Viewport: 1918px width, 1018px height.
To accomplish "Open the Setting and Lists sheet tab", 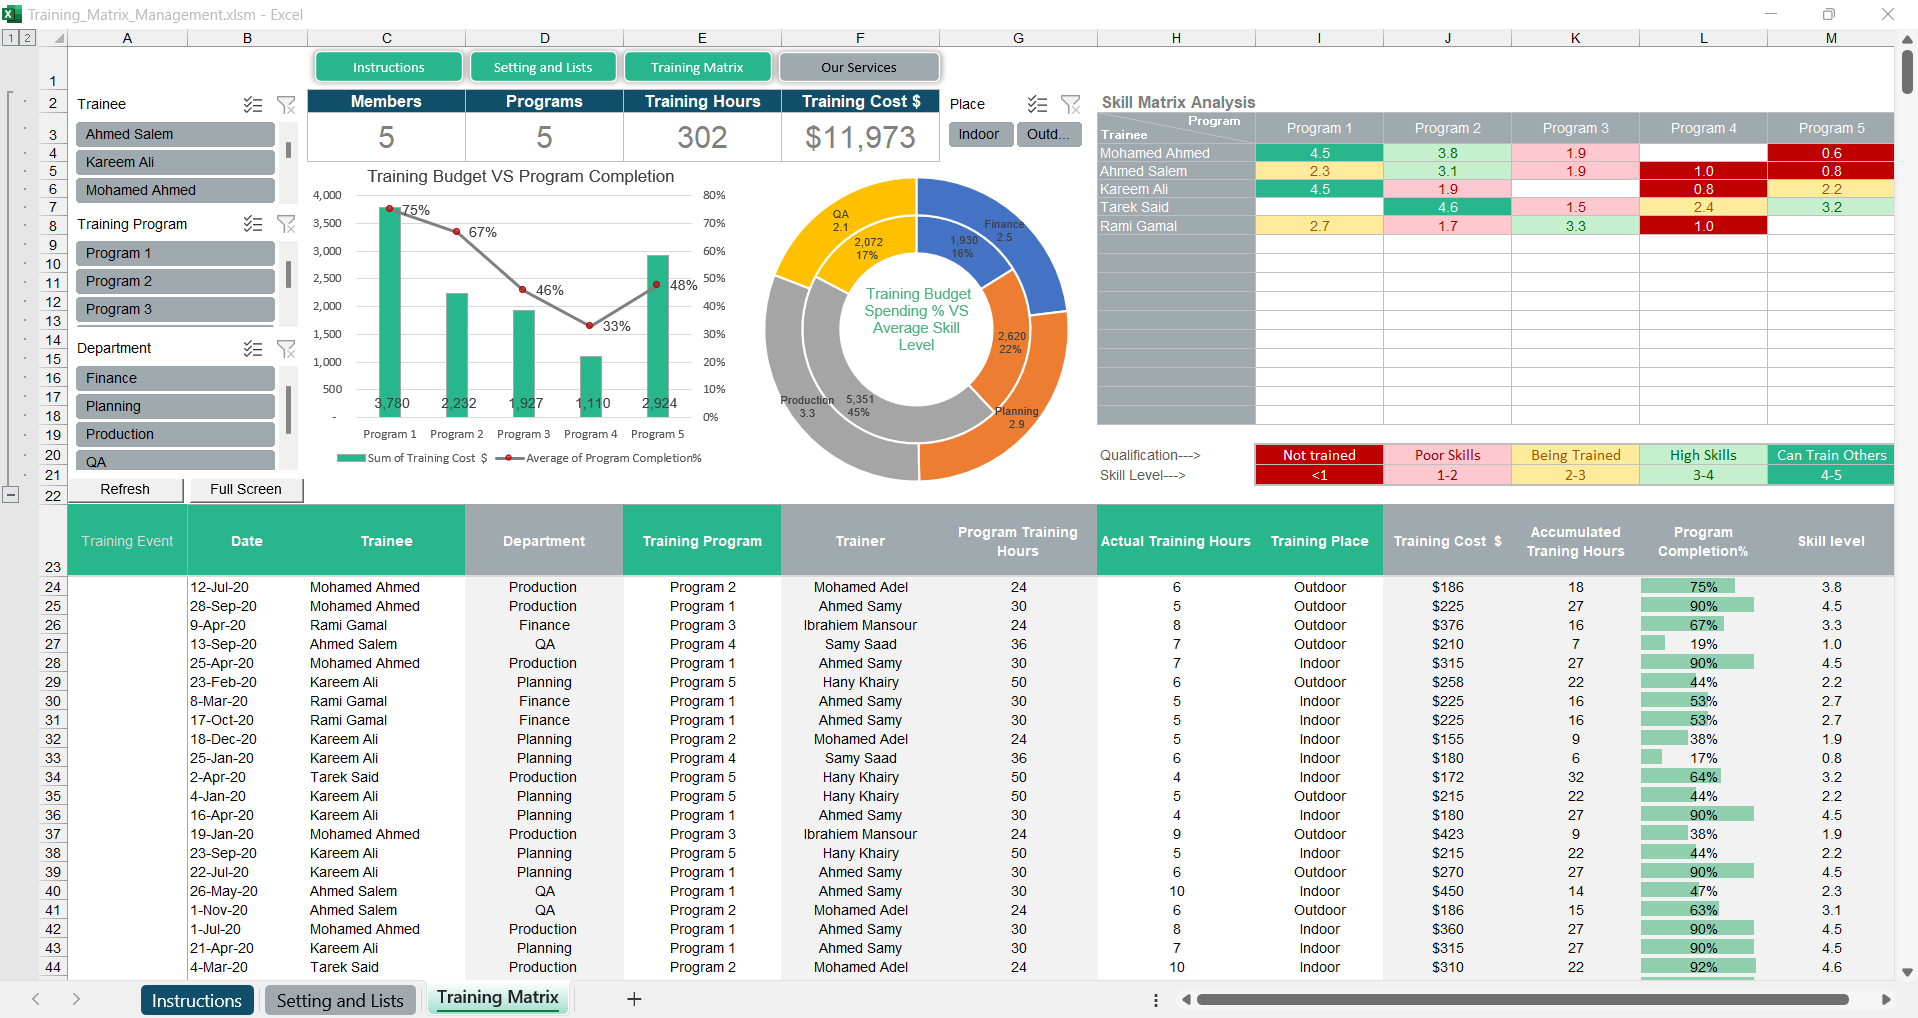I will click(x=340, y=1000).
